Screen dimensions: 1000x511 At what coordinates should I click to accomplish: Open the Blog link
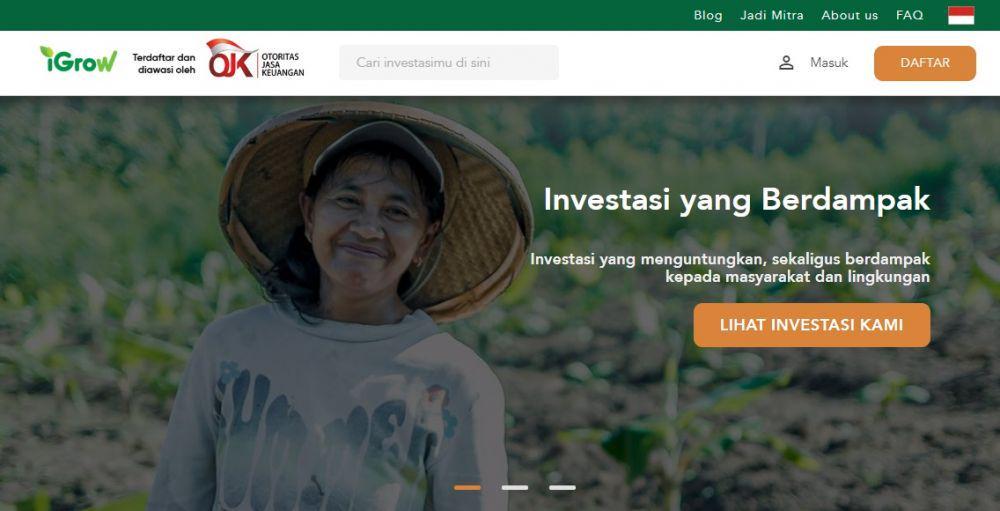coord(708,15)
